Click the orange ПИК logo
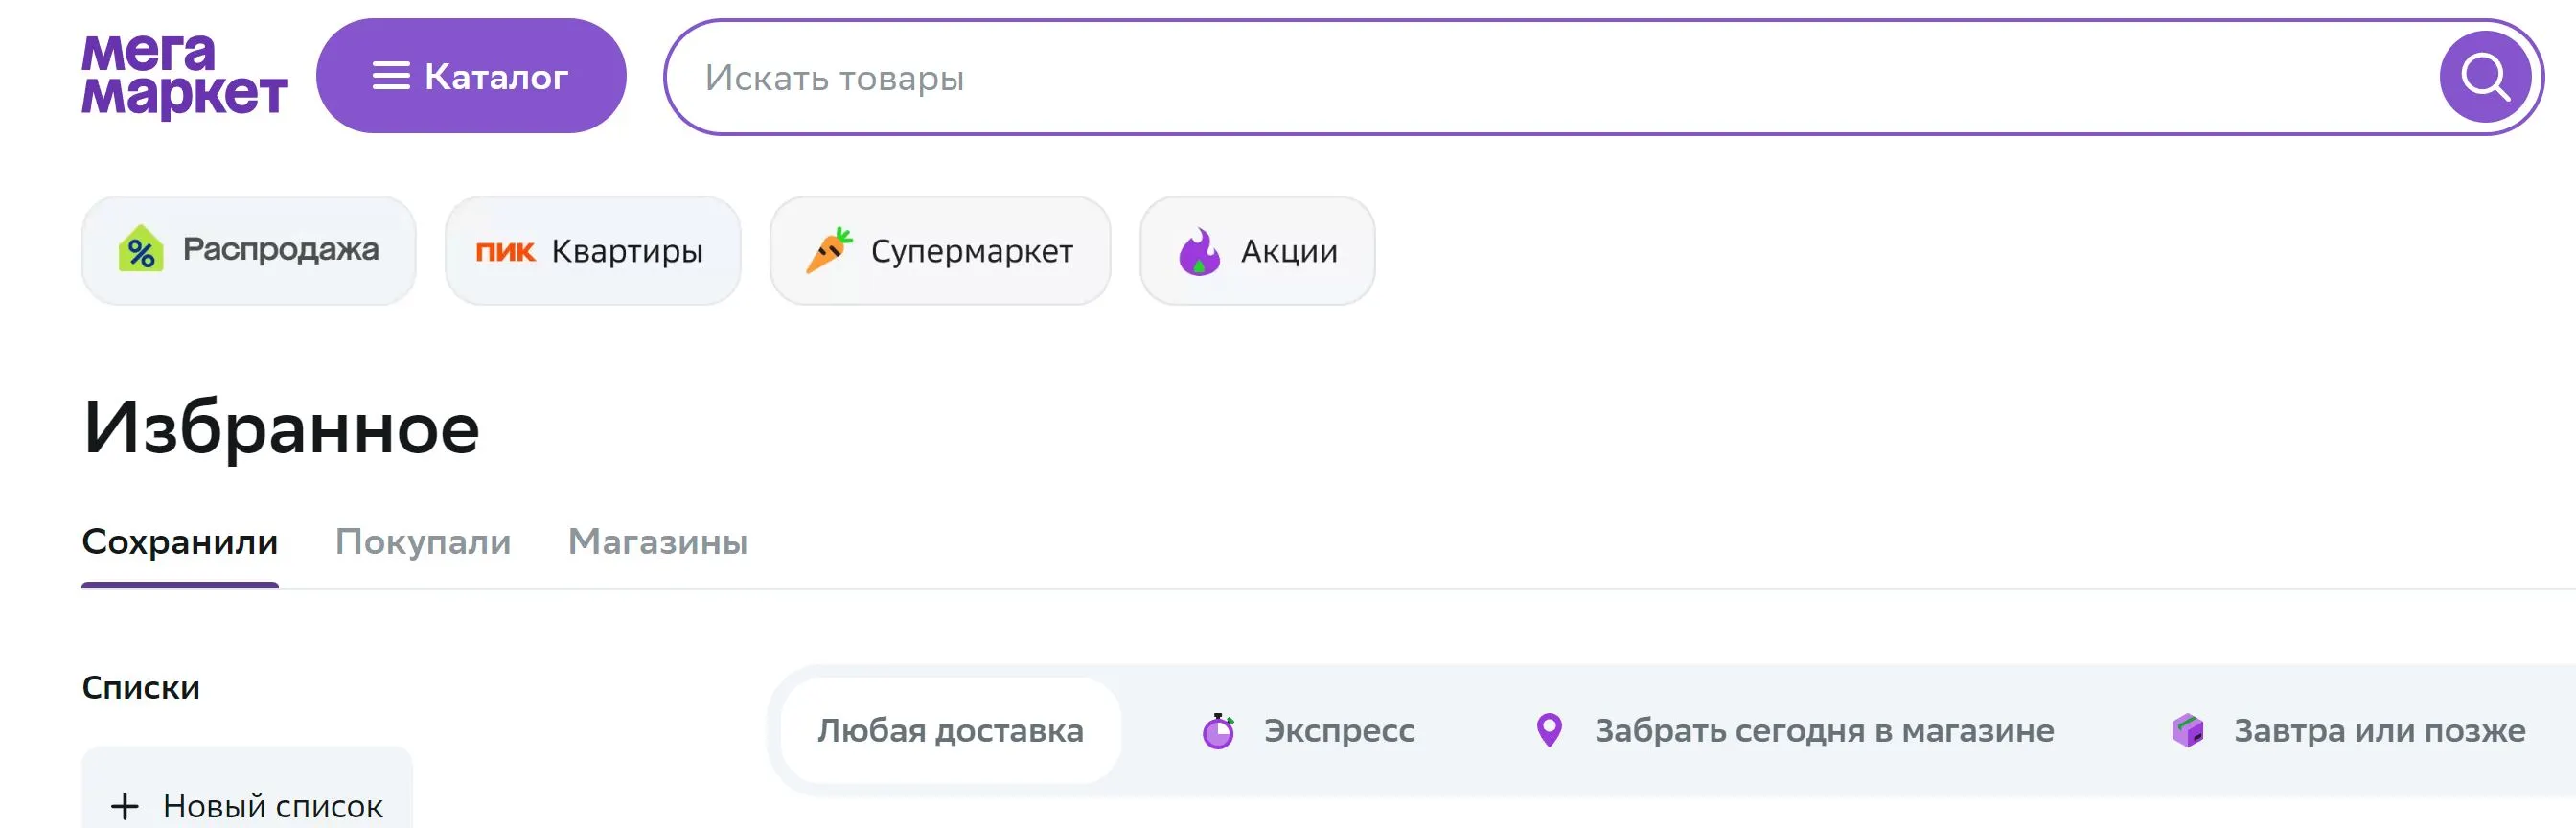This screenshot has height=828, width=2576. [x=505, y=251]
